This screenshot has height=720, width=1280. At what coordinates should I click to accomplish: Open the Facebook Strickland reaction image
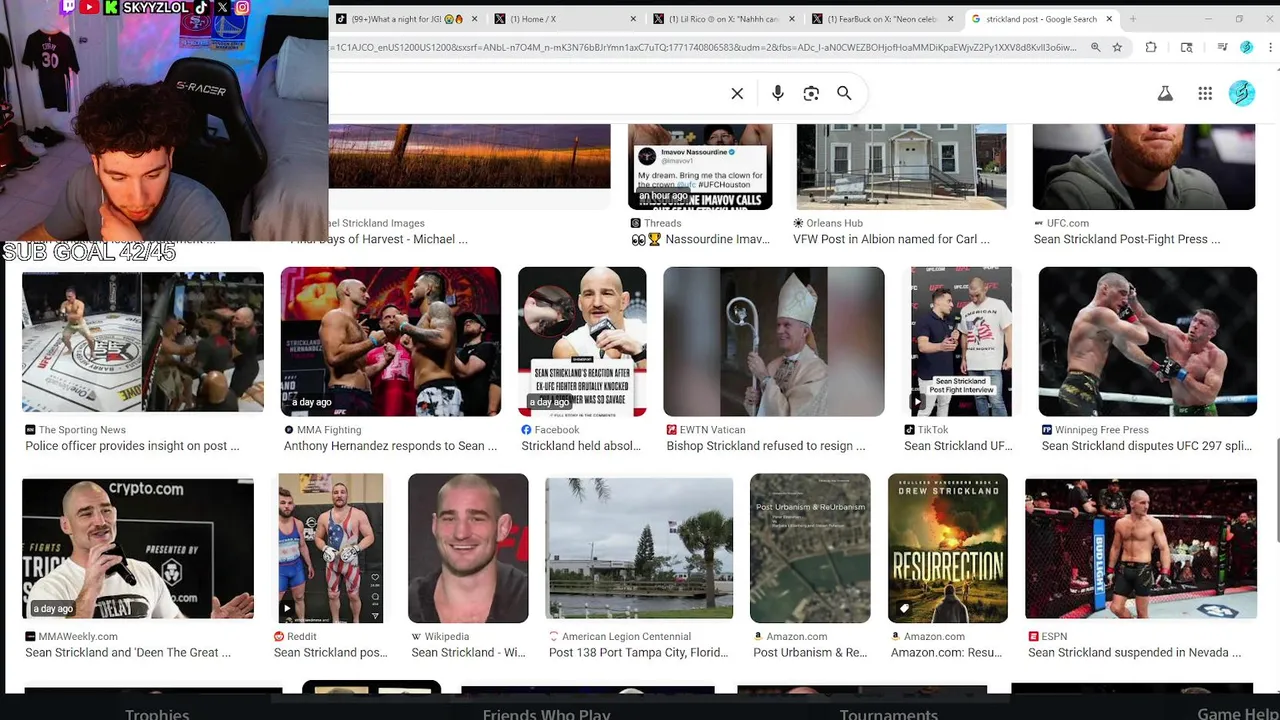click(x=582, y=341)
